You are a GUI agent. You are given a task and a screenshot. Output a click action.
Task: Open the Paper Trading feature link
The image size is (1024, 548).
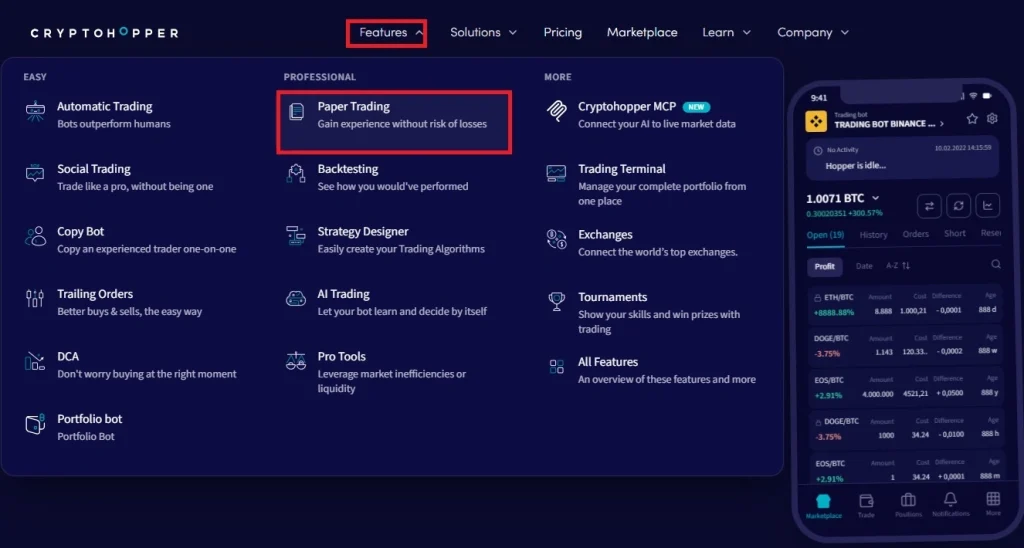394,122
